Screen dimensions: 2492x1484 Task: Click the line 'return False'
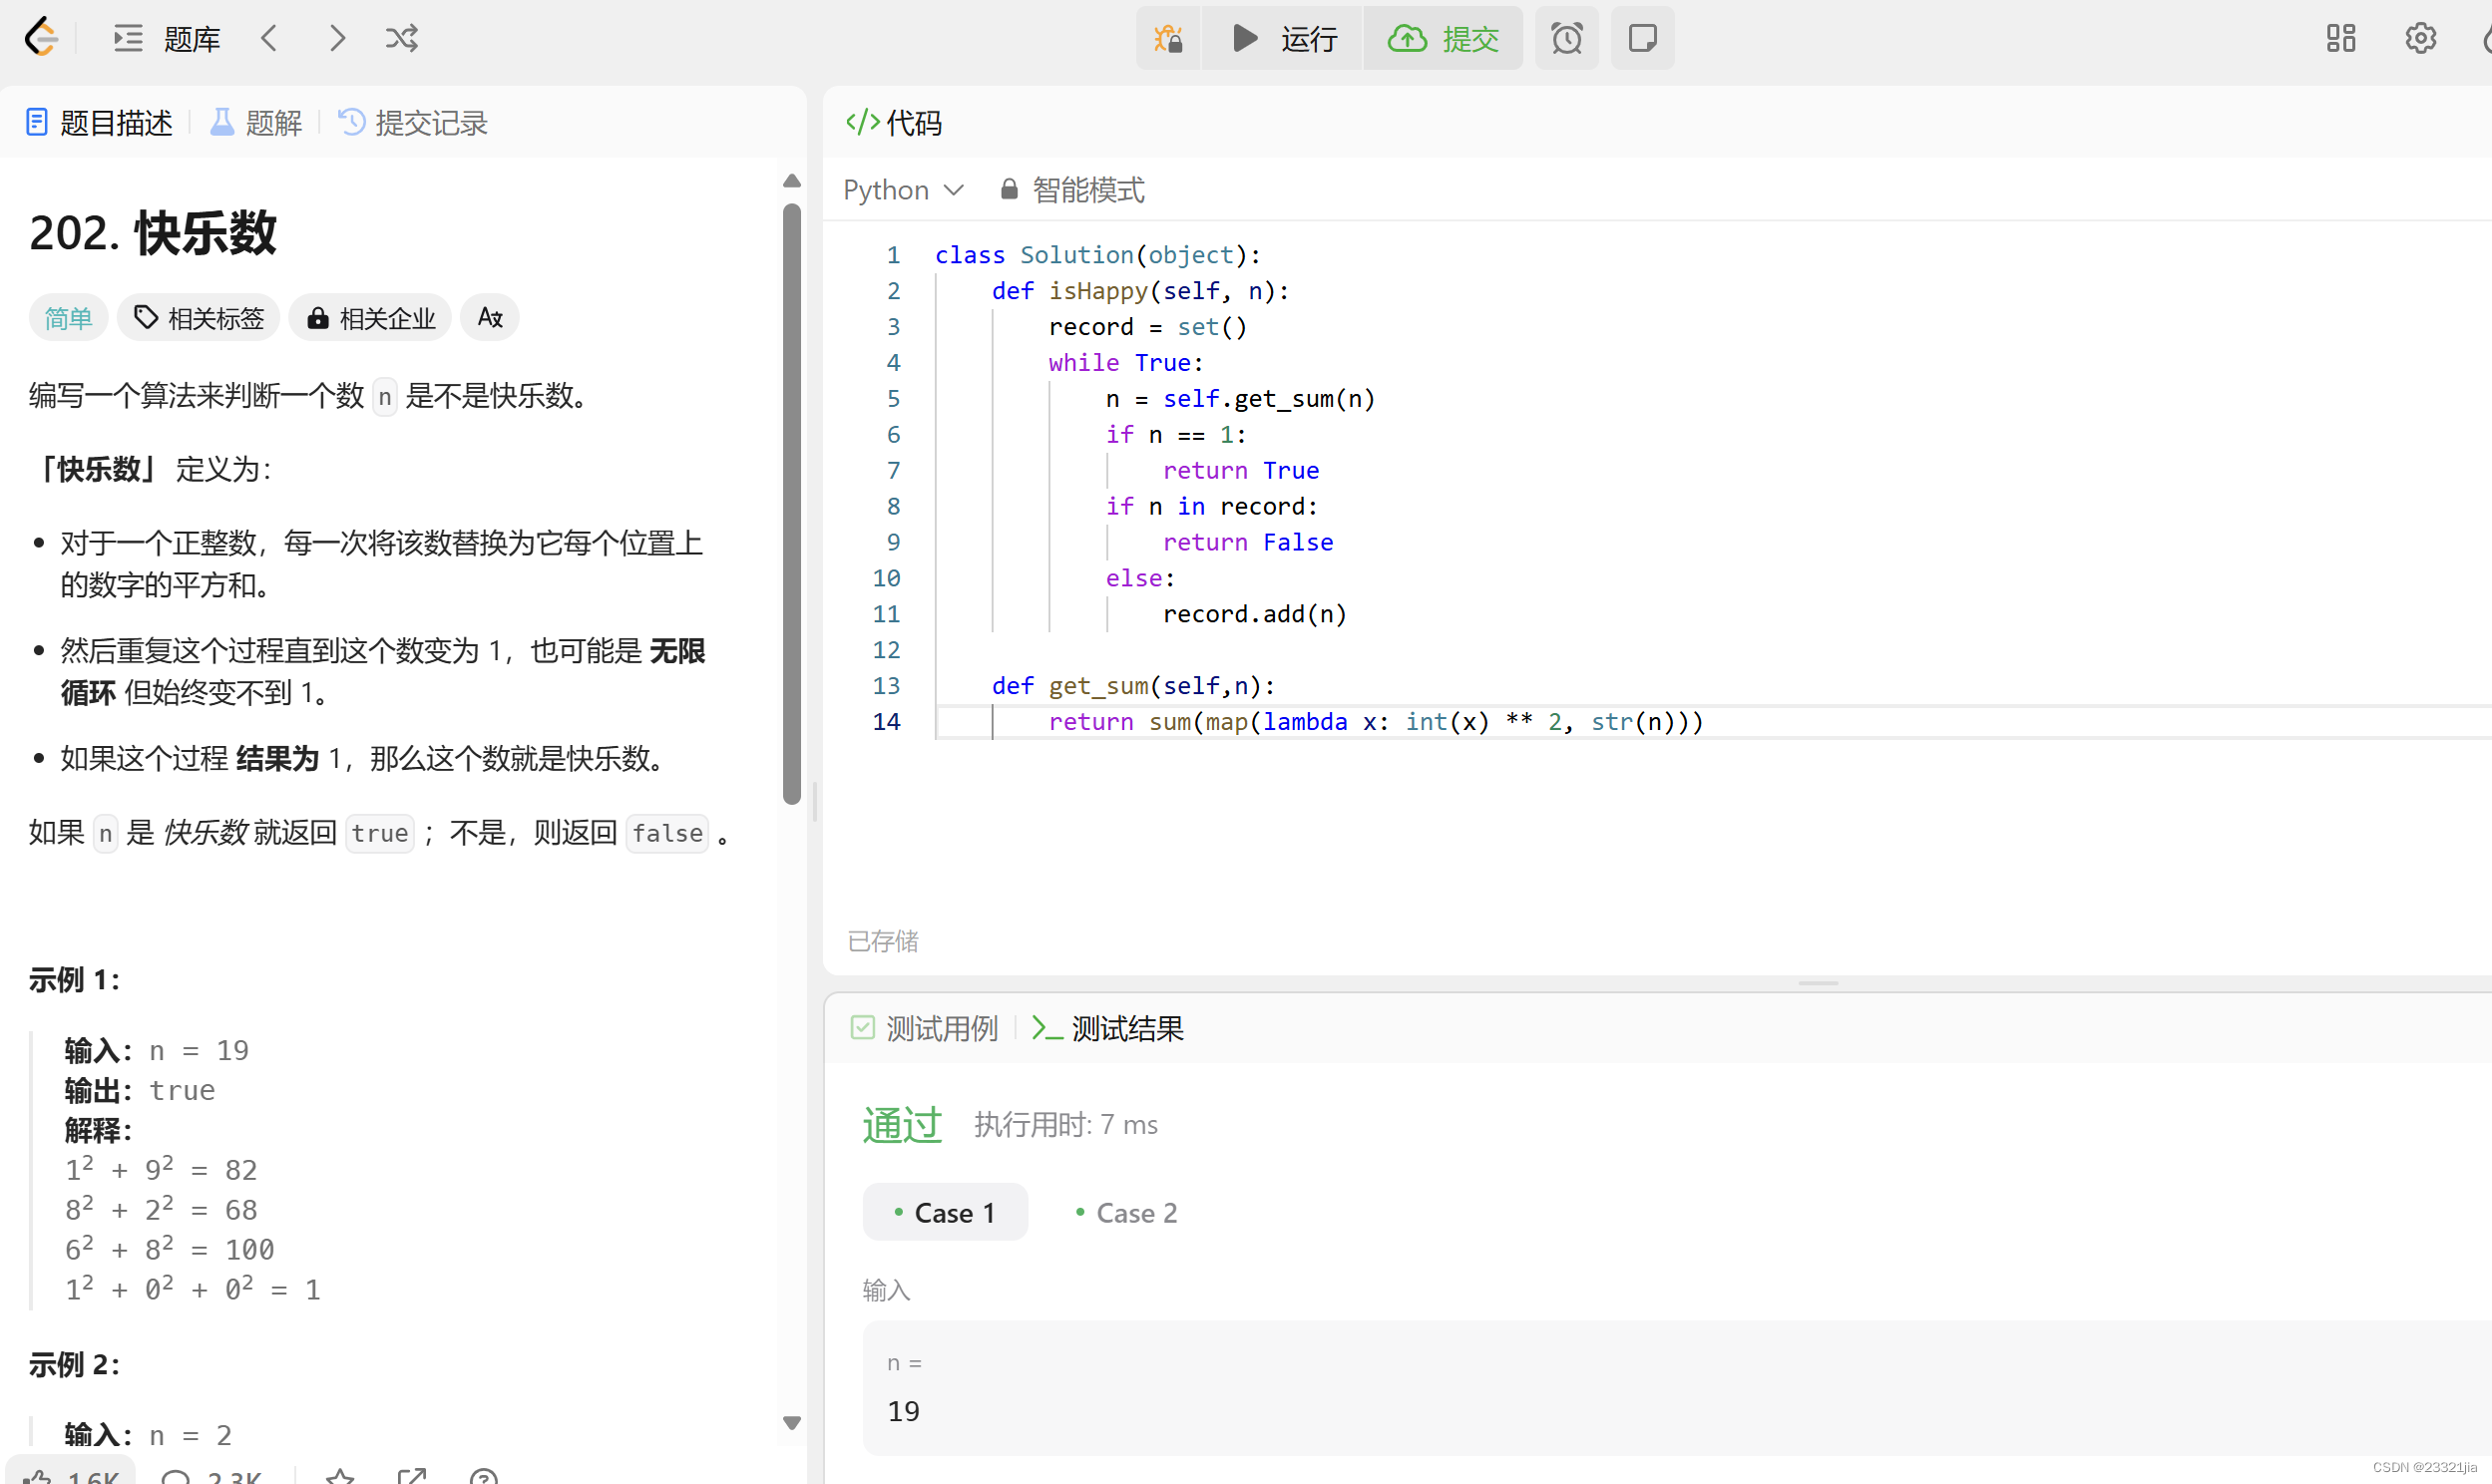[1247, 542]
